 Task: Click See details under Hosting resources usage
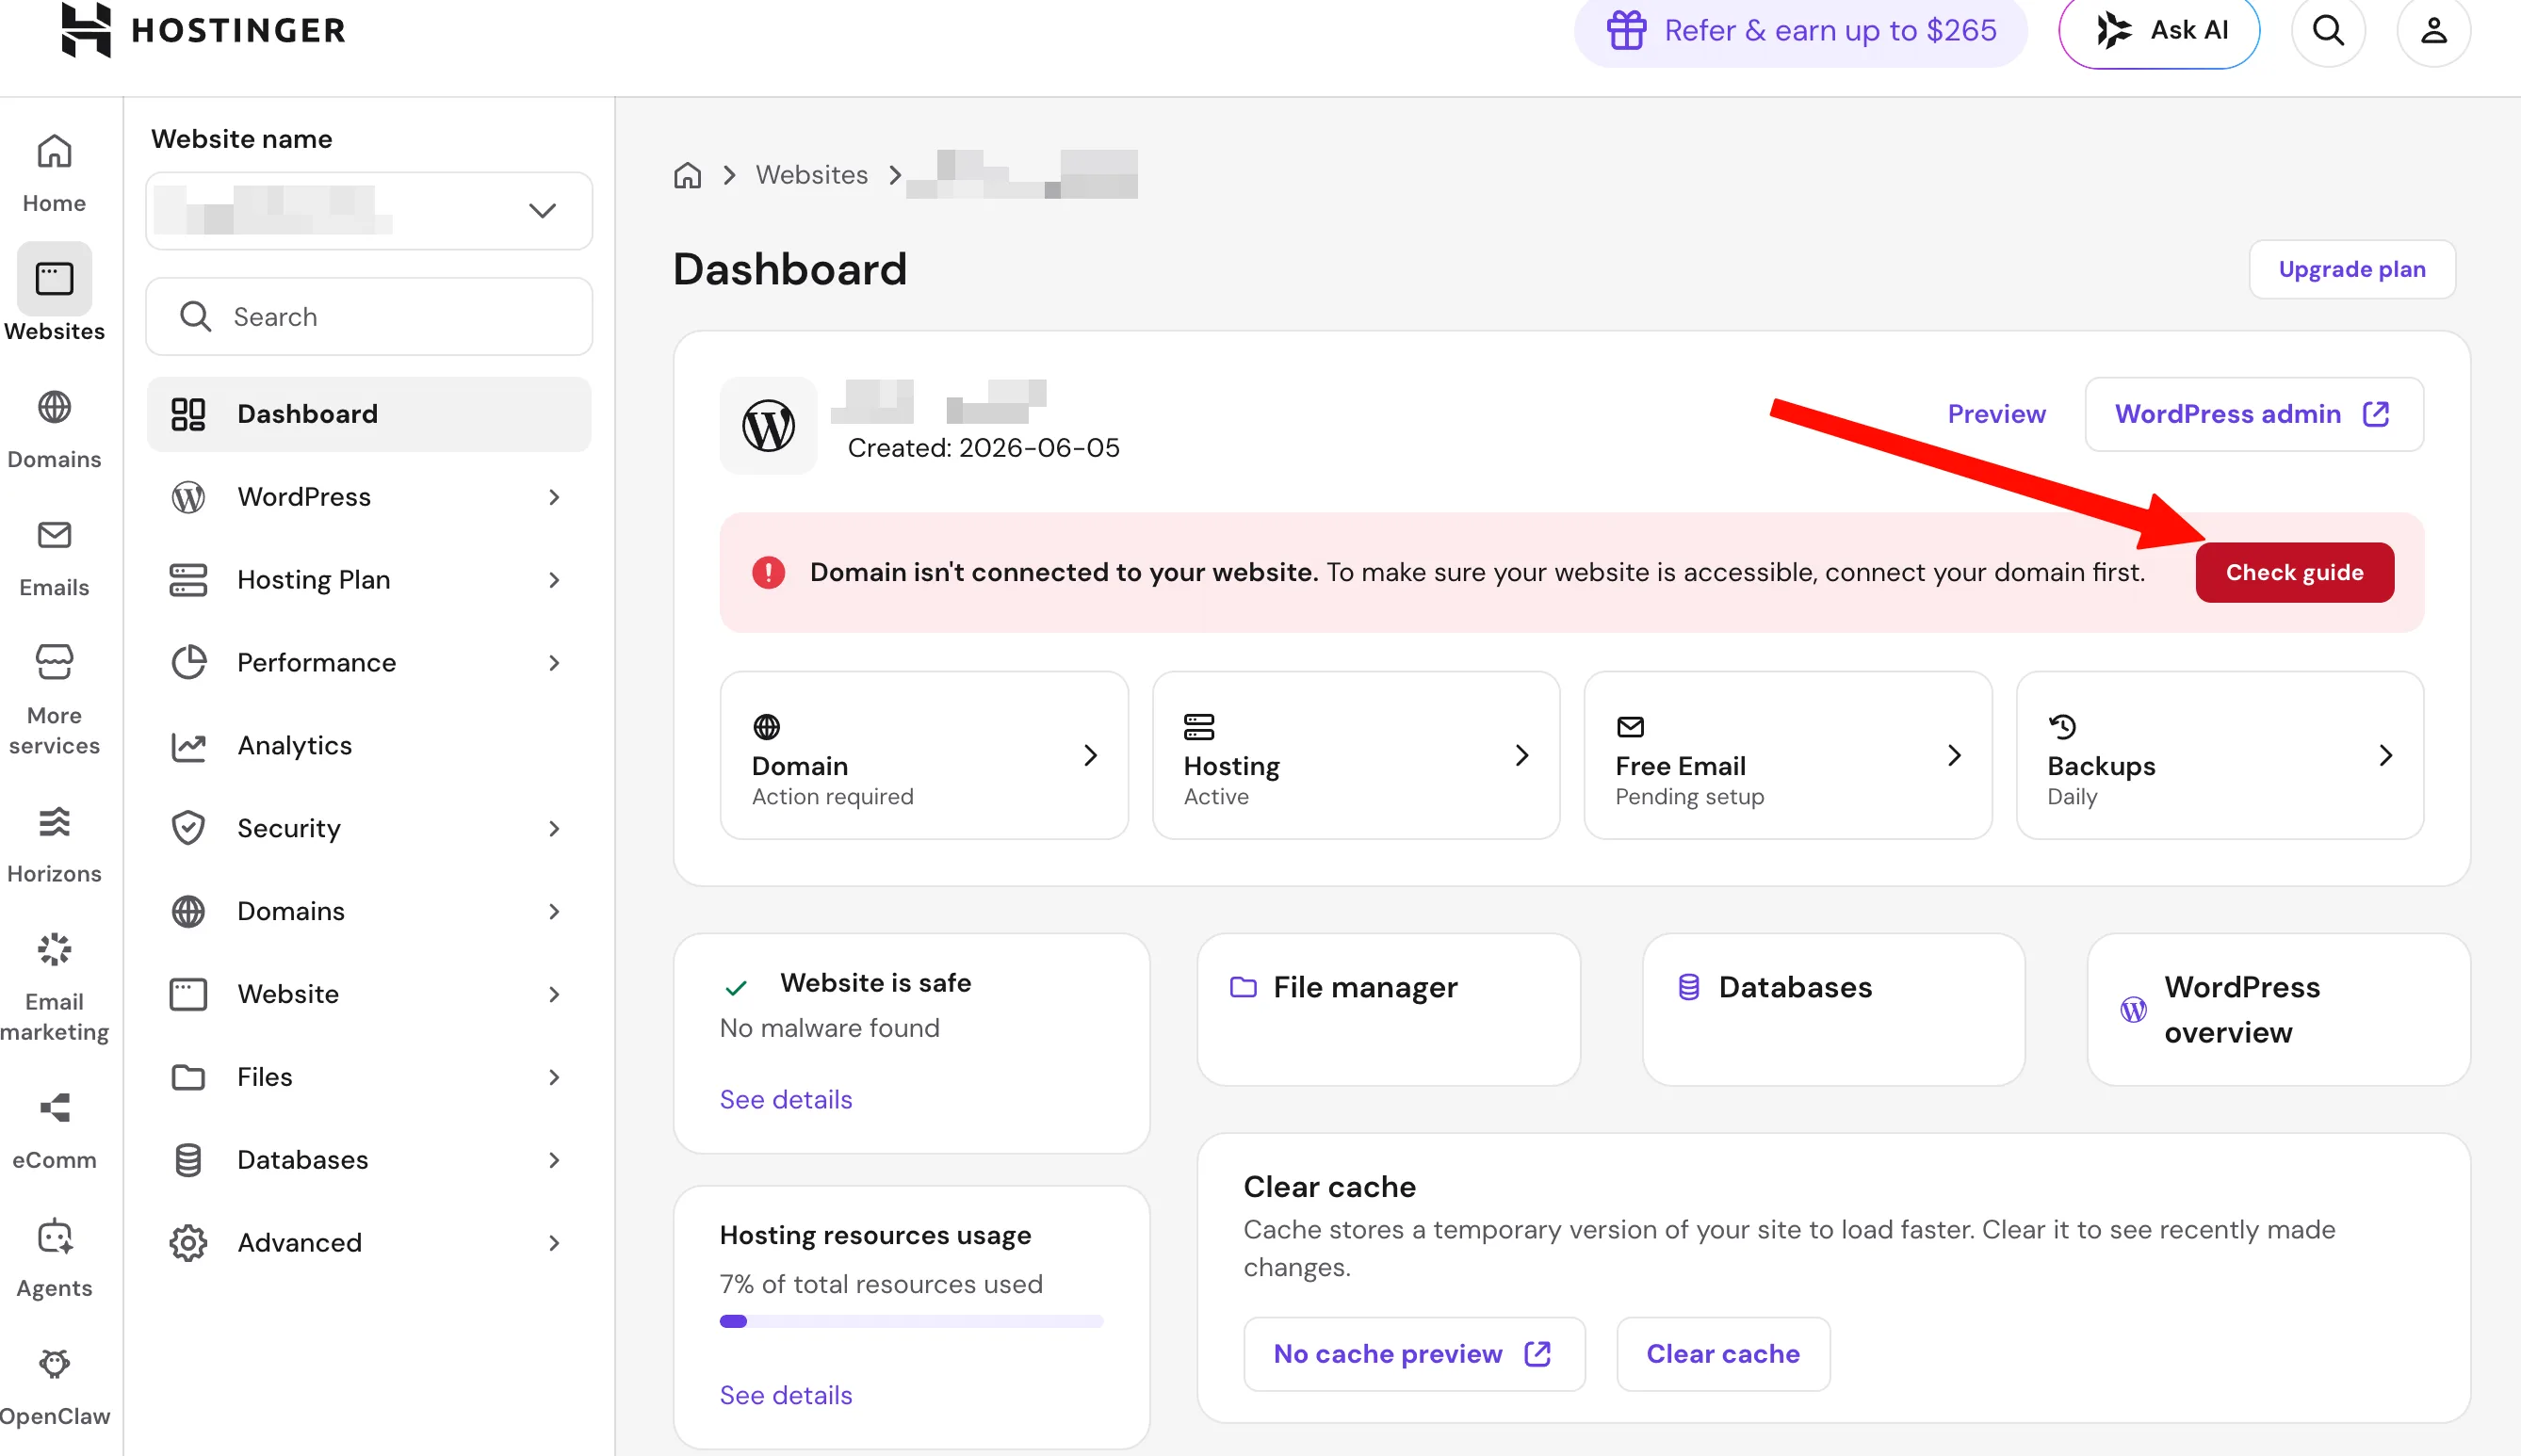coord(786,1396)
